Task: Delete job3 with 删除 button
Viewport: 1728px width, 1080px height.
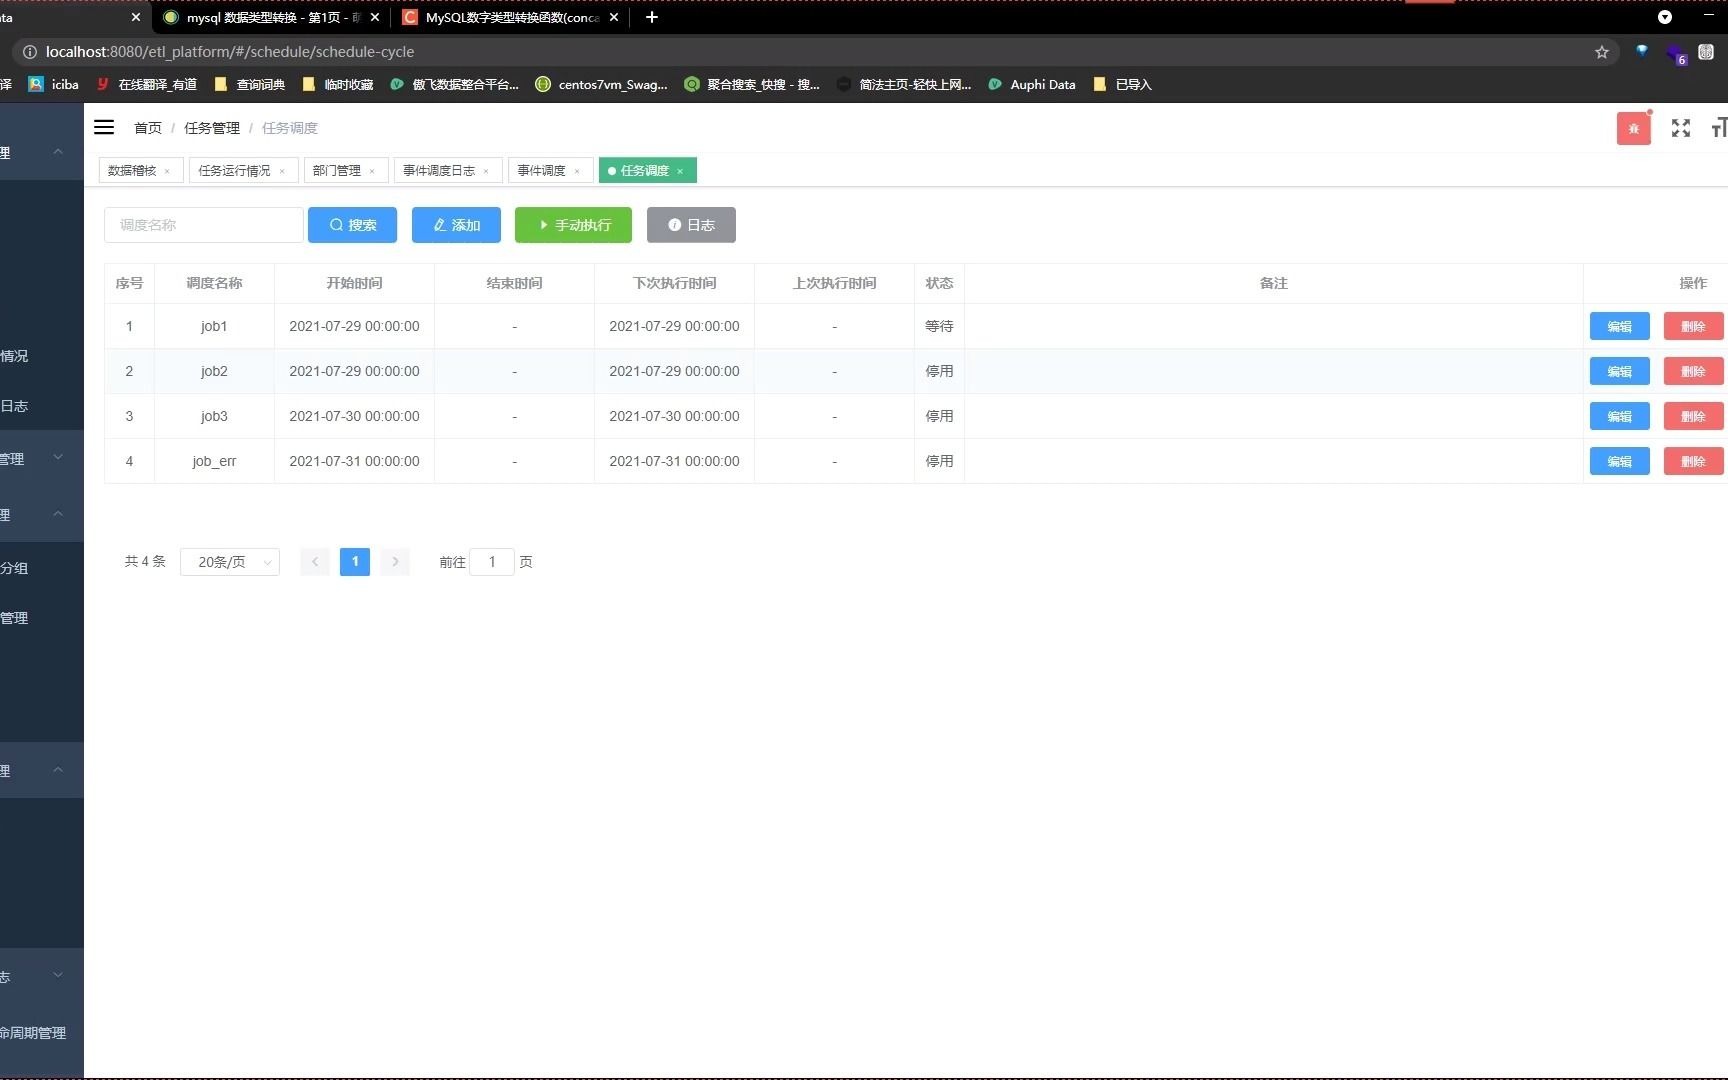Action: click(1693, 416)
